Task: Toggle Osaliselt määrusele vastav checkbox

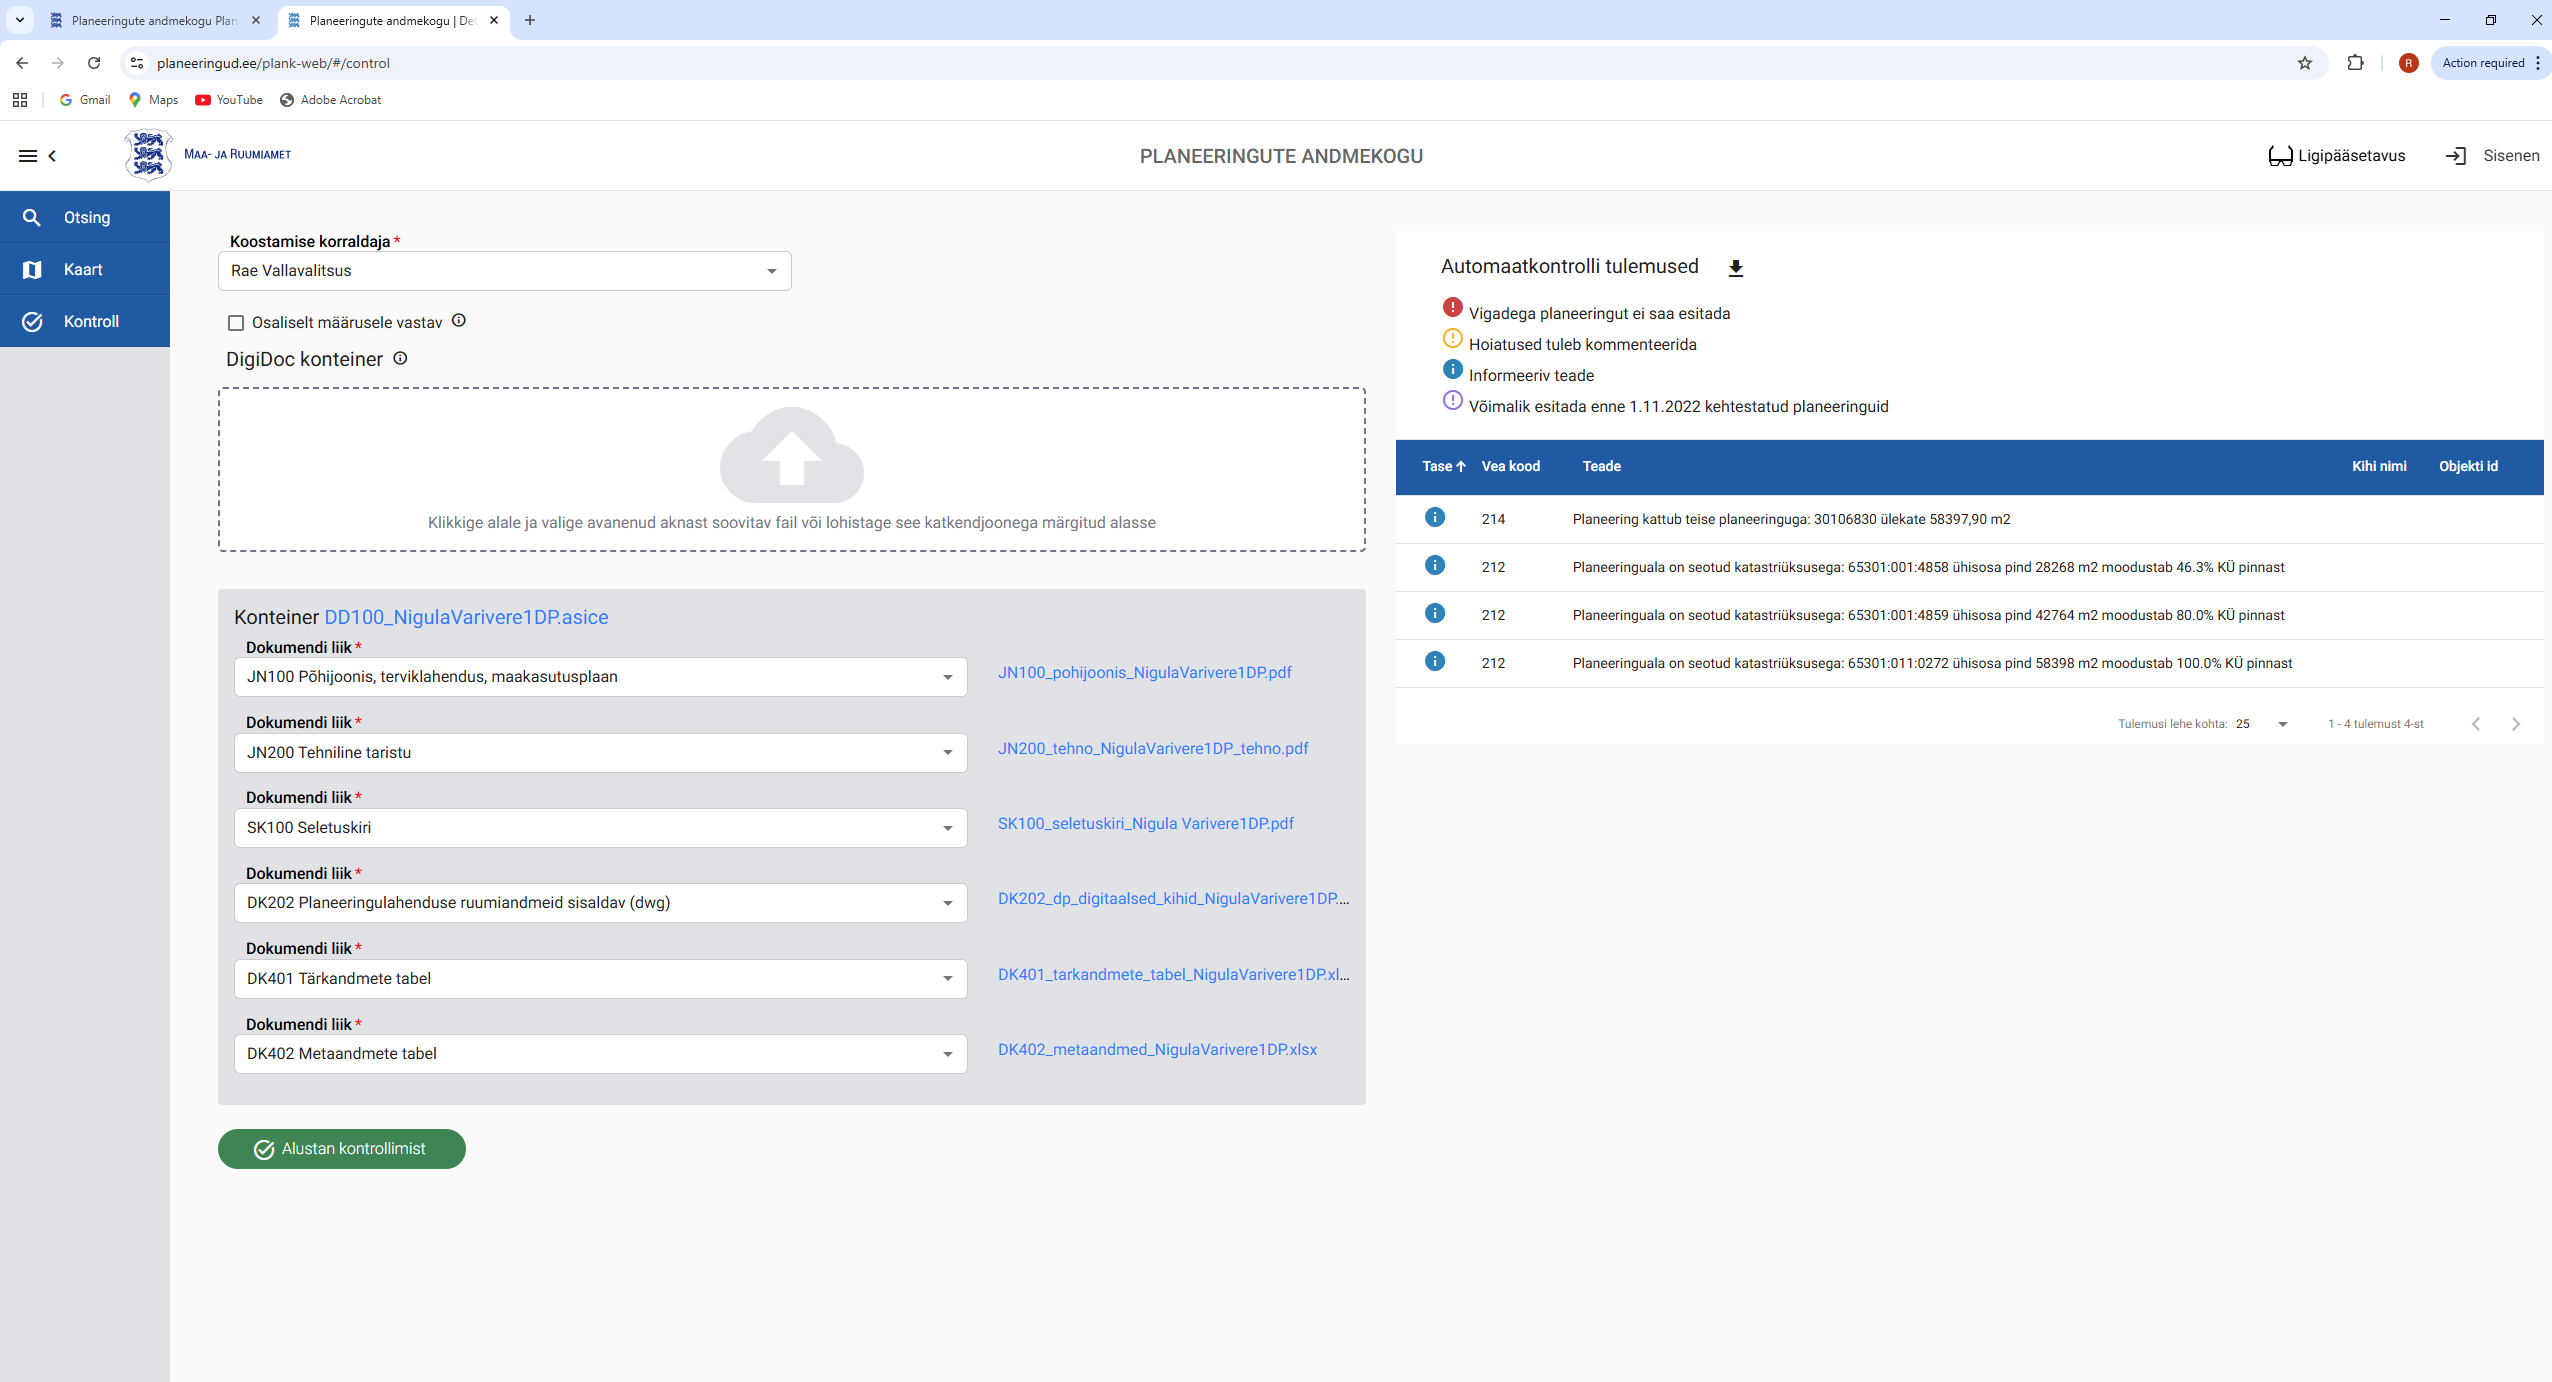Action: (x=236, y=323)
